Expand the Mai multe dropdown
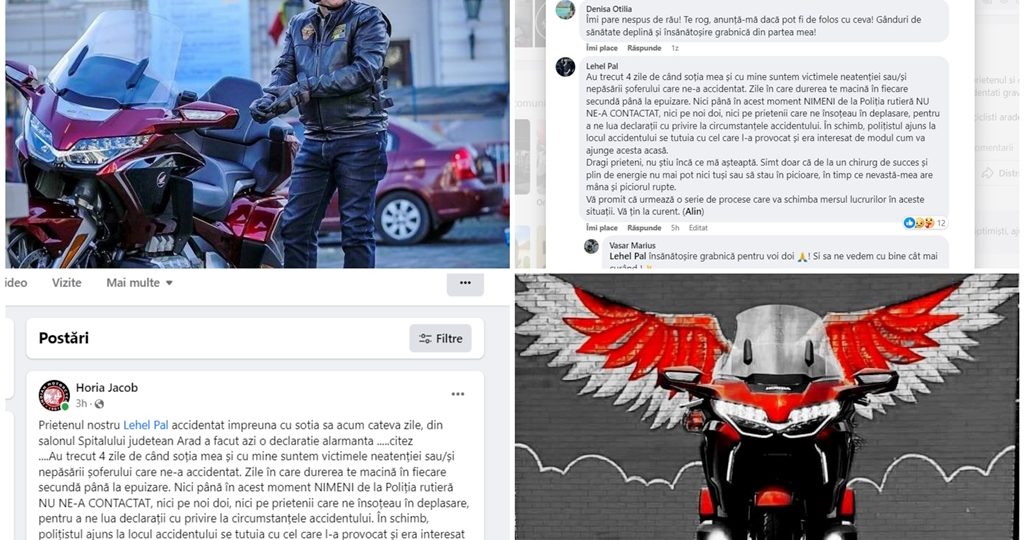Screen dimensions: 1024x540 tap(140, 283)
